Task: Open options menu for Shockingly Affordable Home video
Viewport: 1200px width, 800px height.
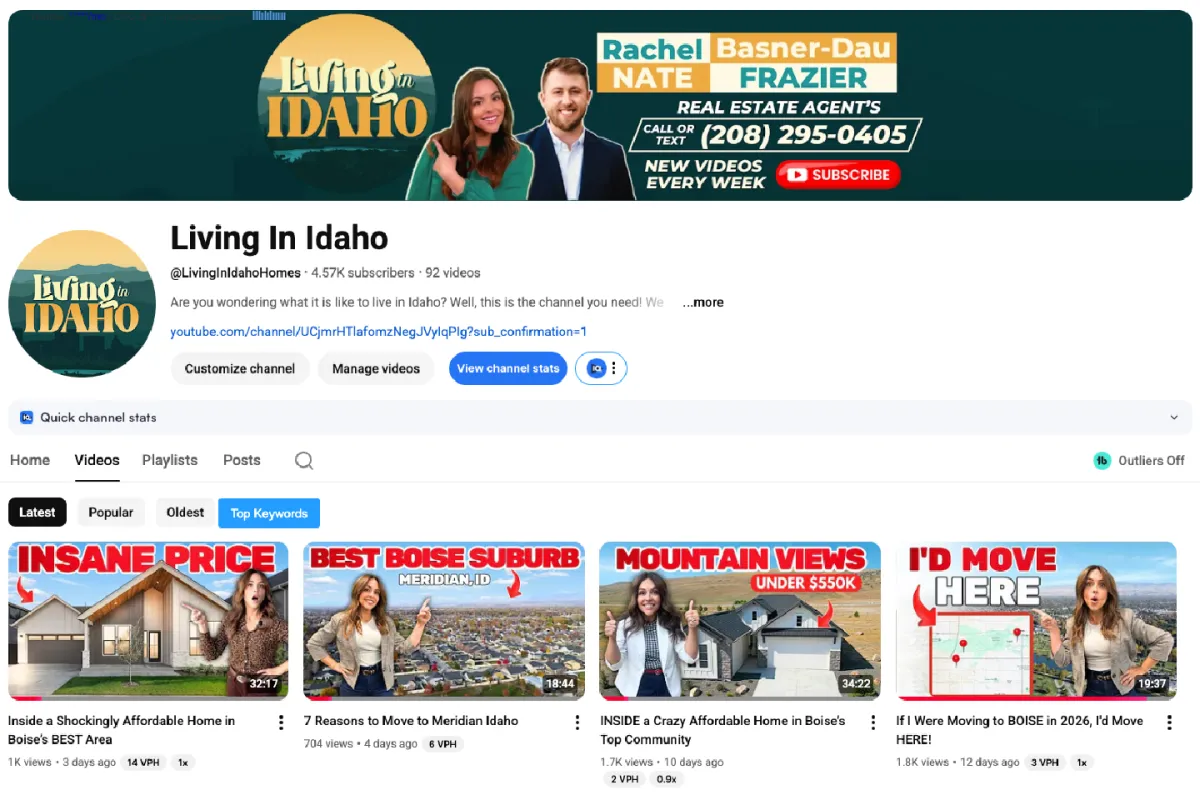Action: pos(281,722)
